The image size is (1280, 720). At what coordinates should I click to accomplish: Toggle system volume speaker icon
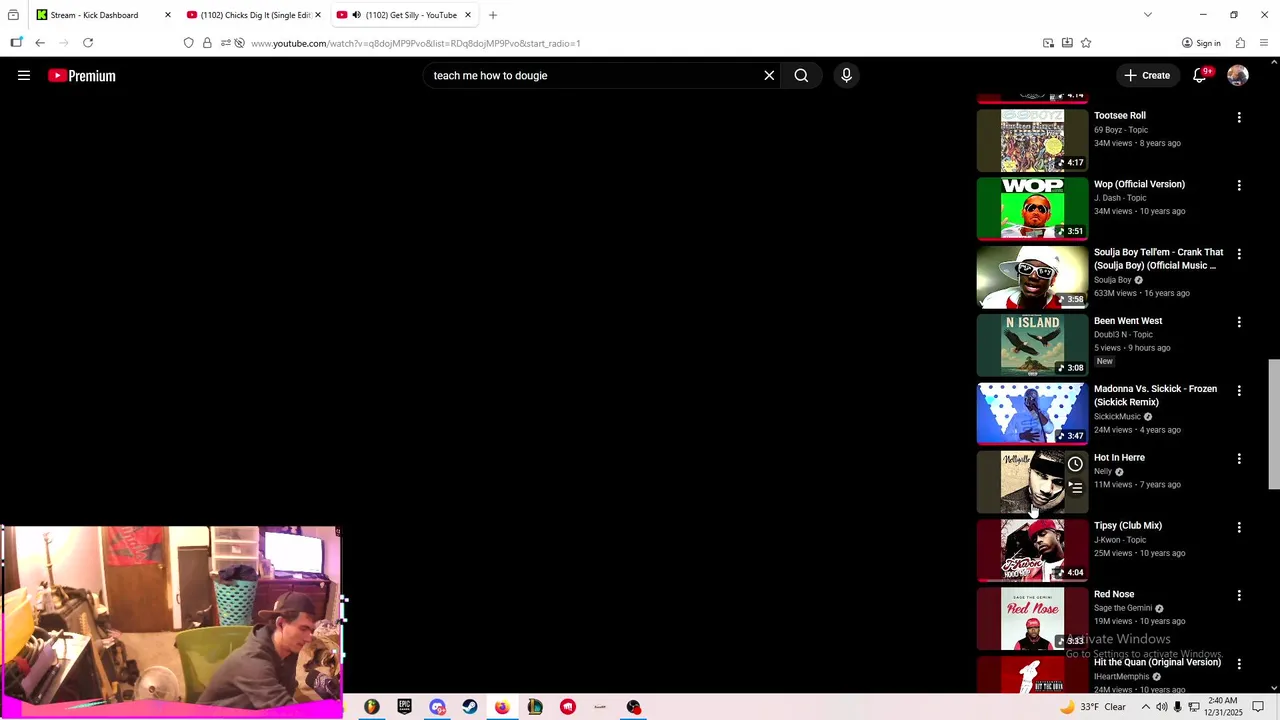point(1162,707)
